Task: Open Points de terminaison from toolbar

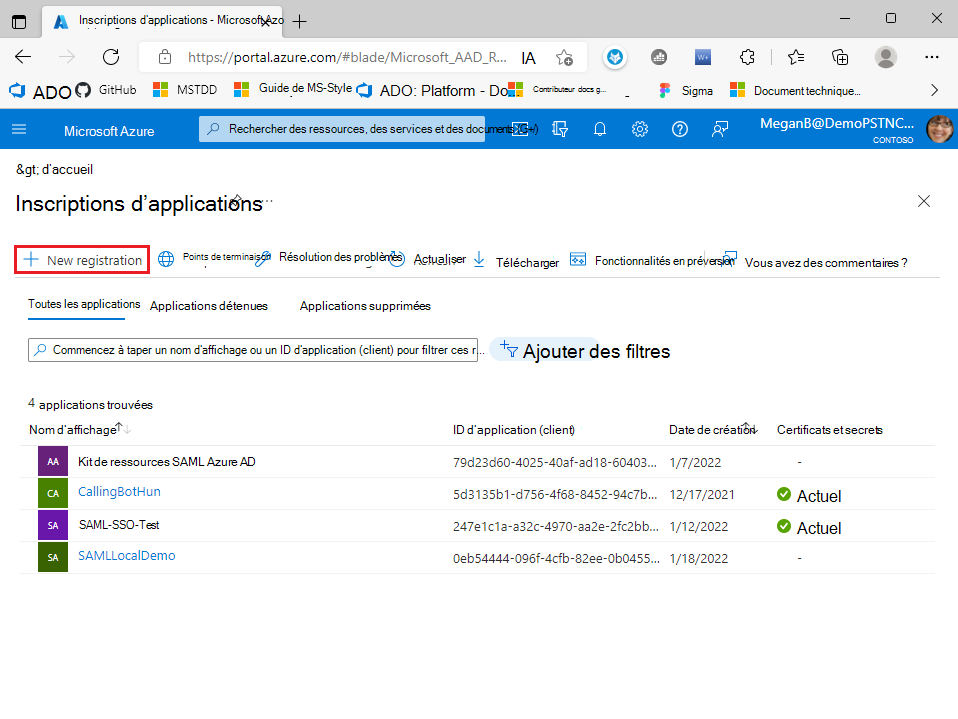Action: point(214,258)
